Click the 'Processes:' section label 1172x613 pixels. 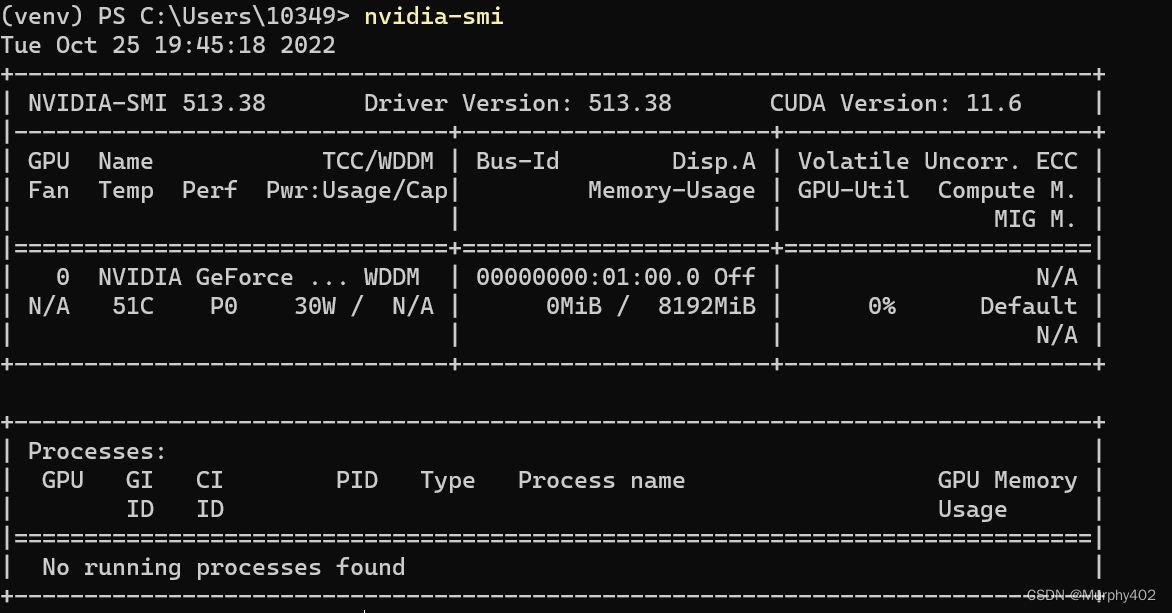[x=97, y=452]
